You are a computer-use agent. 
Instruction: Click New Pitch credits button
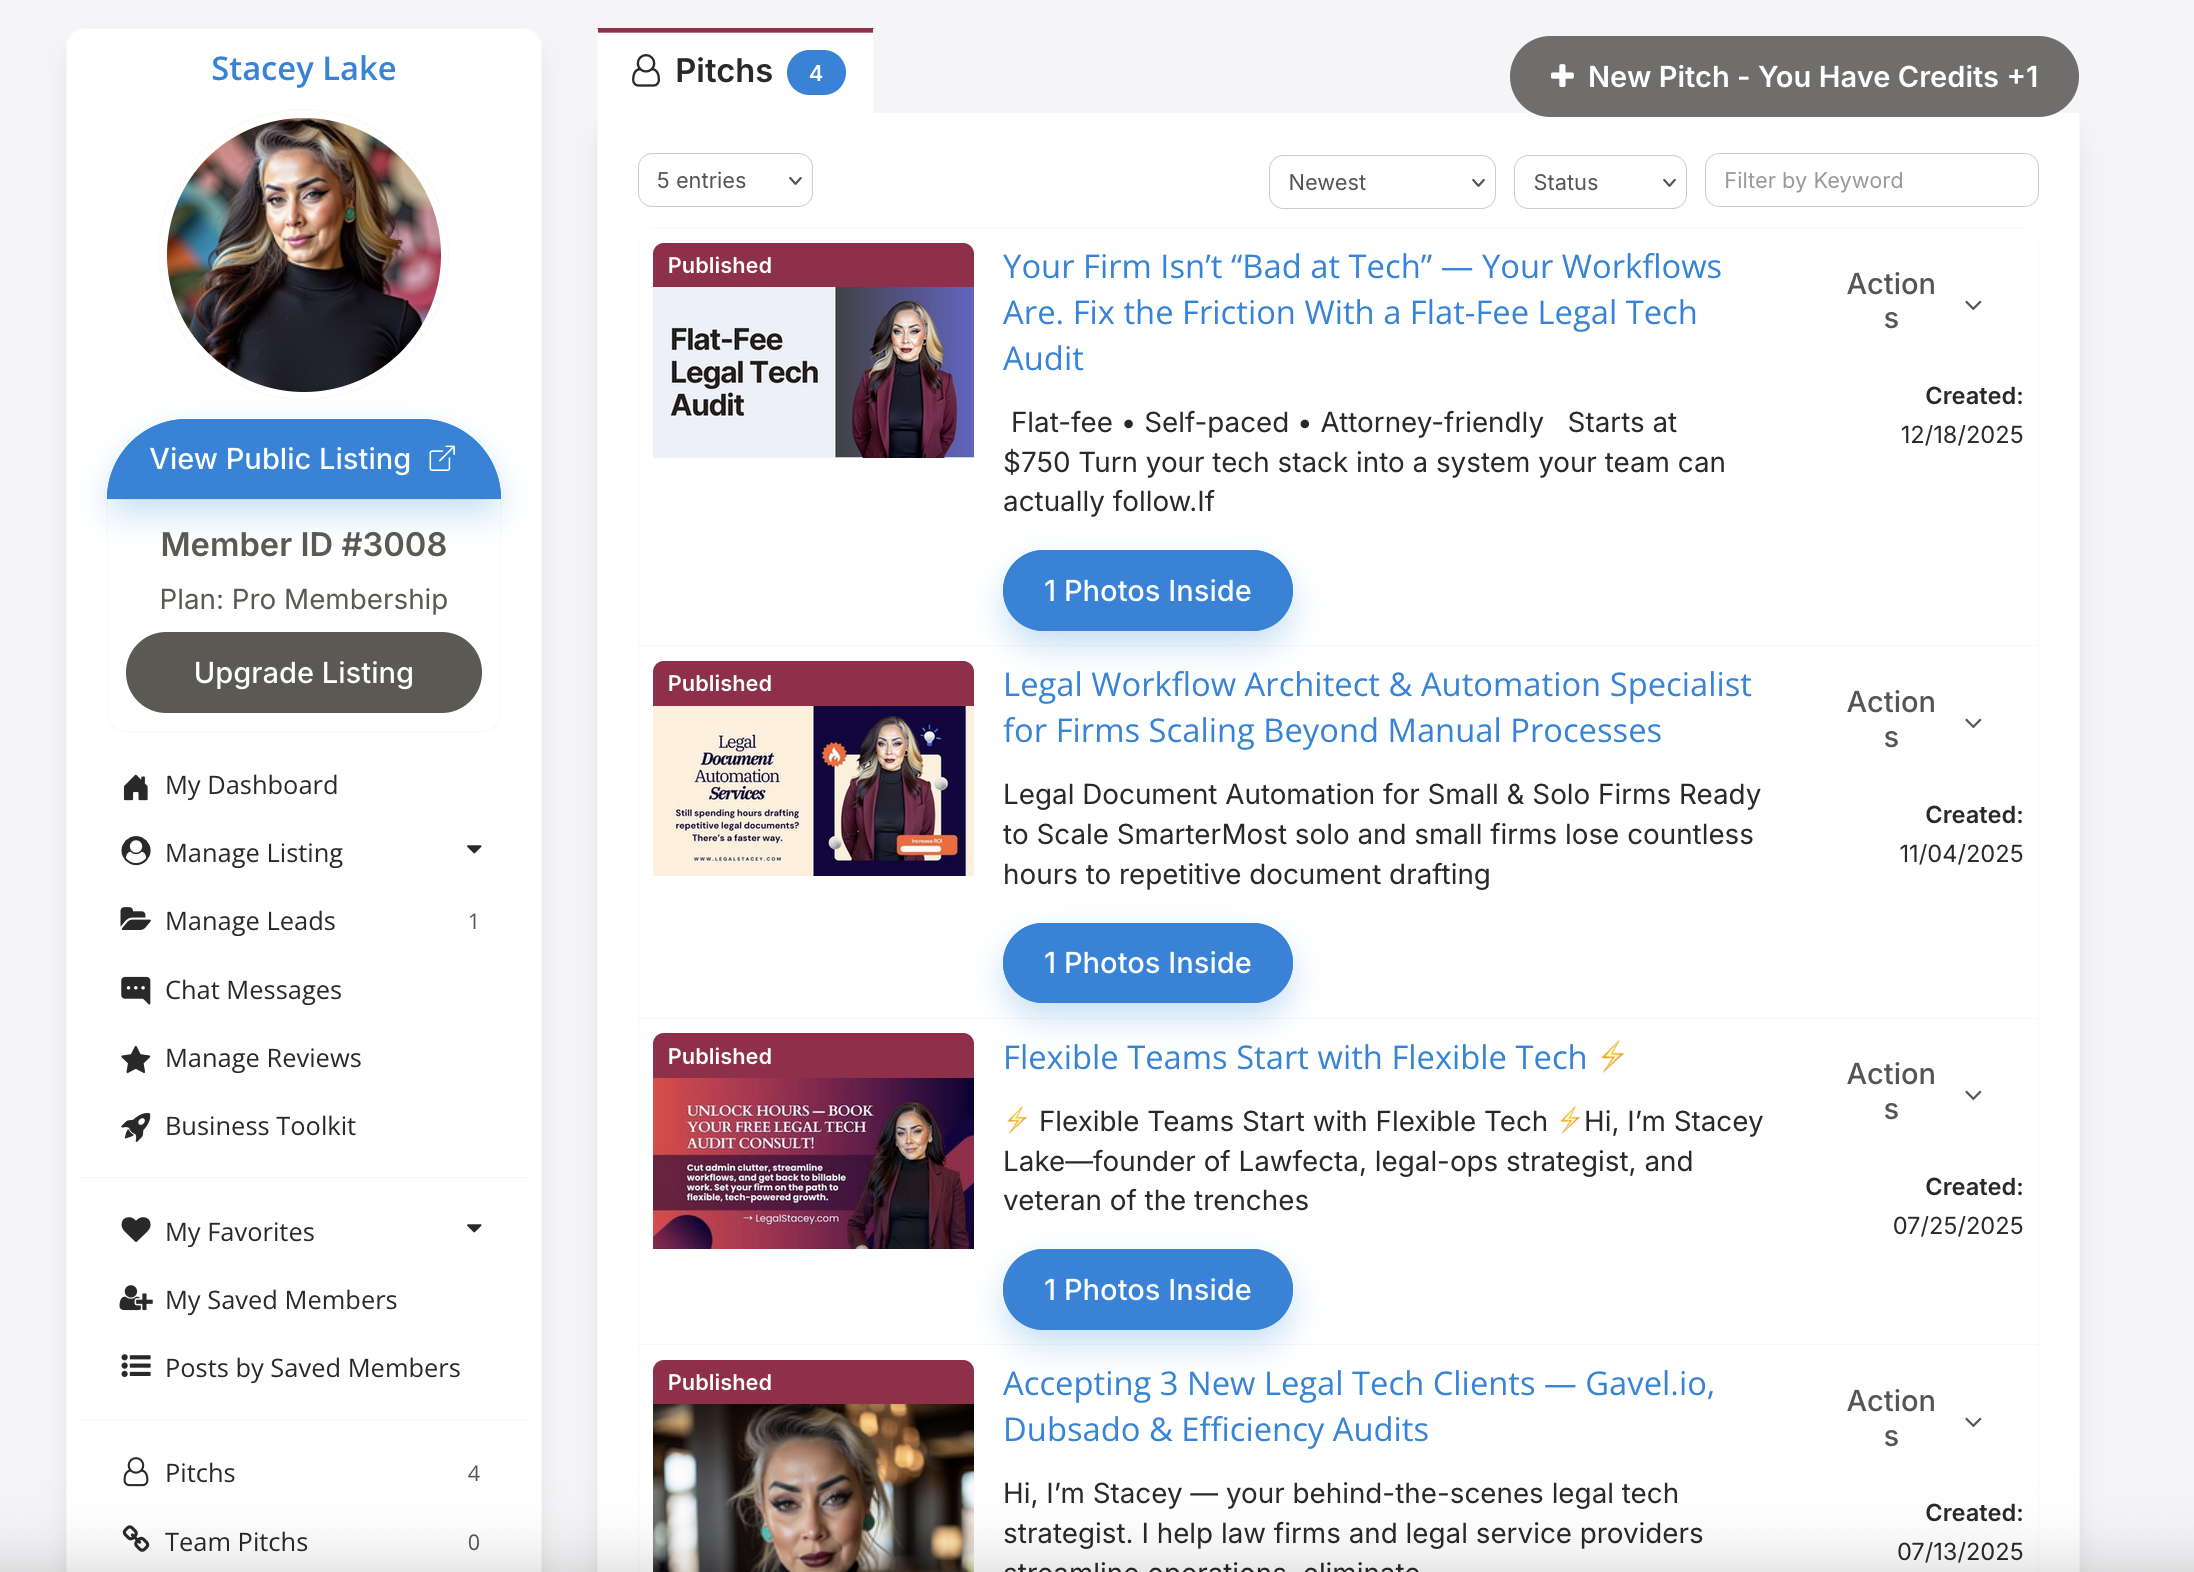pos(1793,77)
